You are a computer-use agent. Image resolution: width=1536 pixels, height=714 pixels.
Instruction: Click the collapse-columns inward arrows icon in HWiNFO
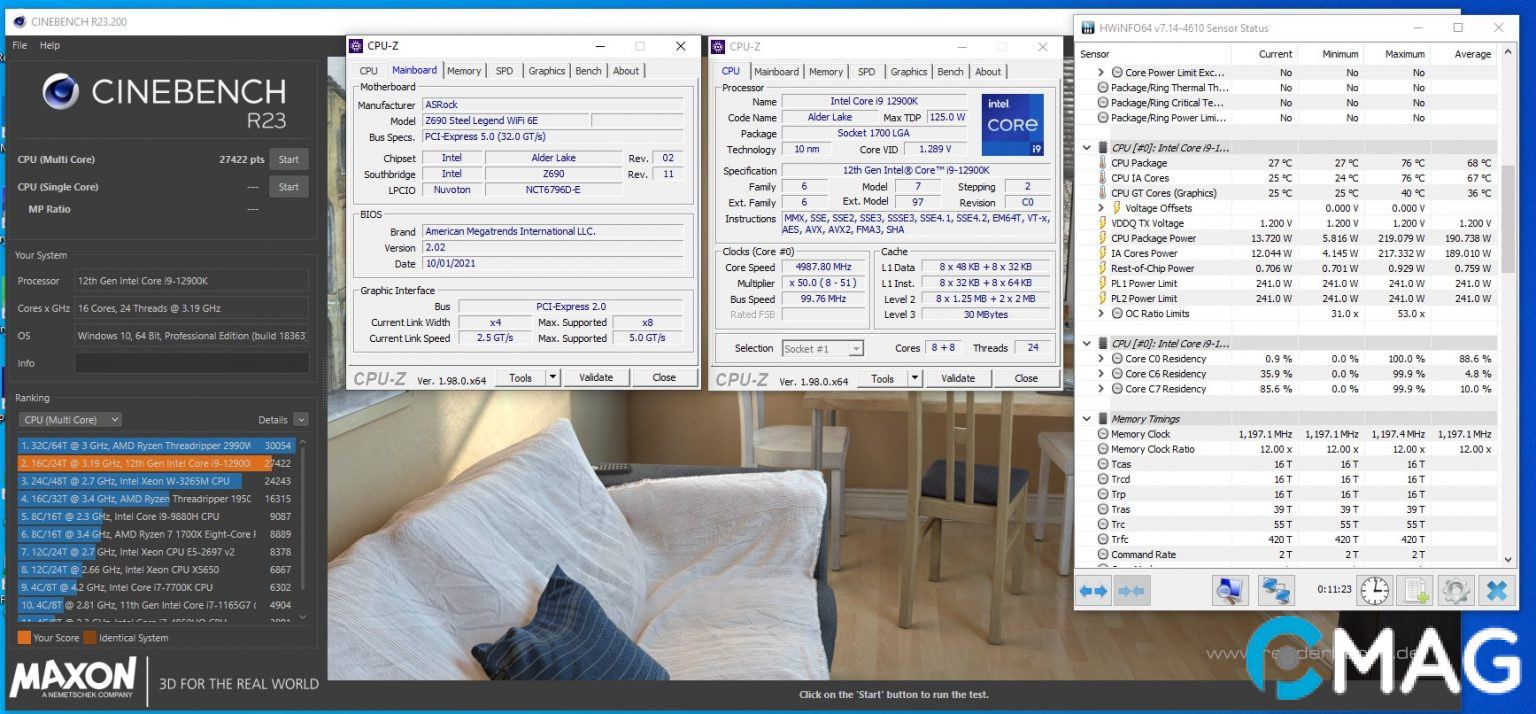(x=1131, y=591)
